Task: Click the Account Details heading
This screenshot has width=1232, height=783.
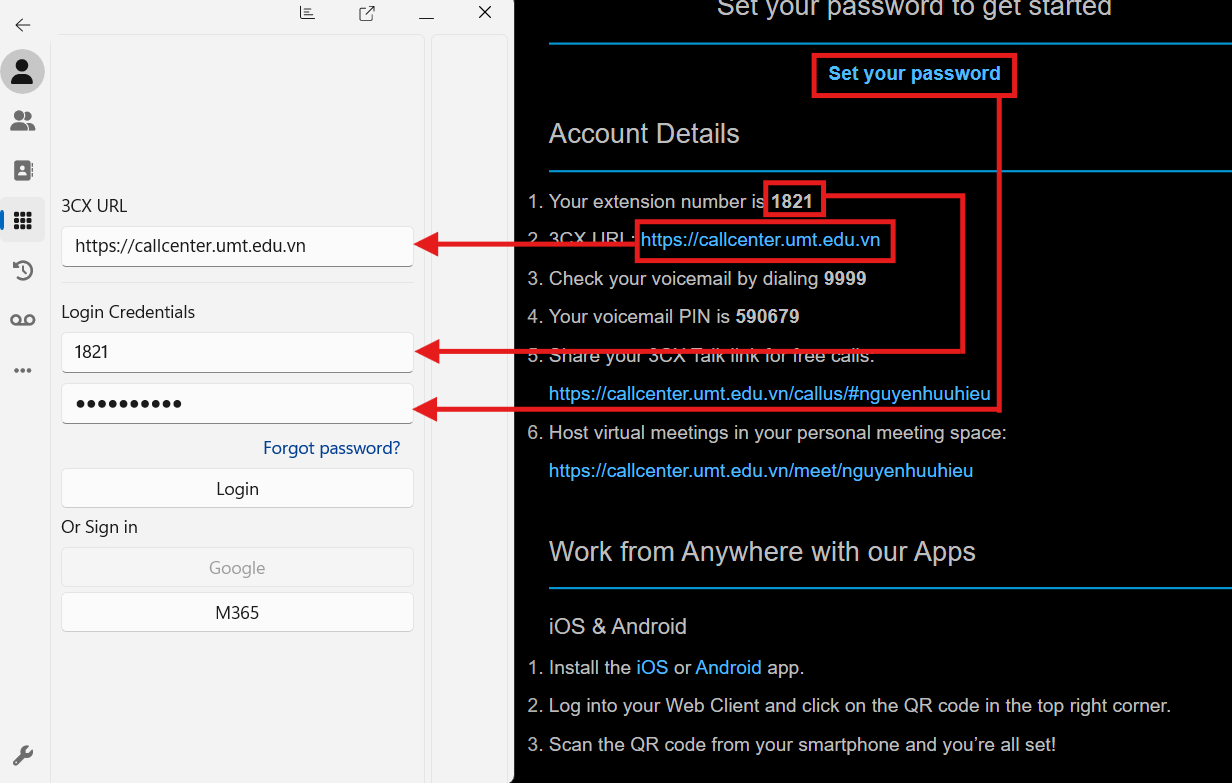Action: click(x=644, y=134)
